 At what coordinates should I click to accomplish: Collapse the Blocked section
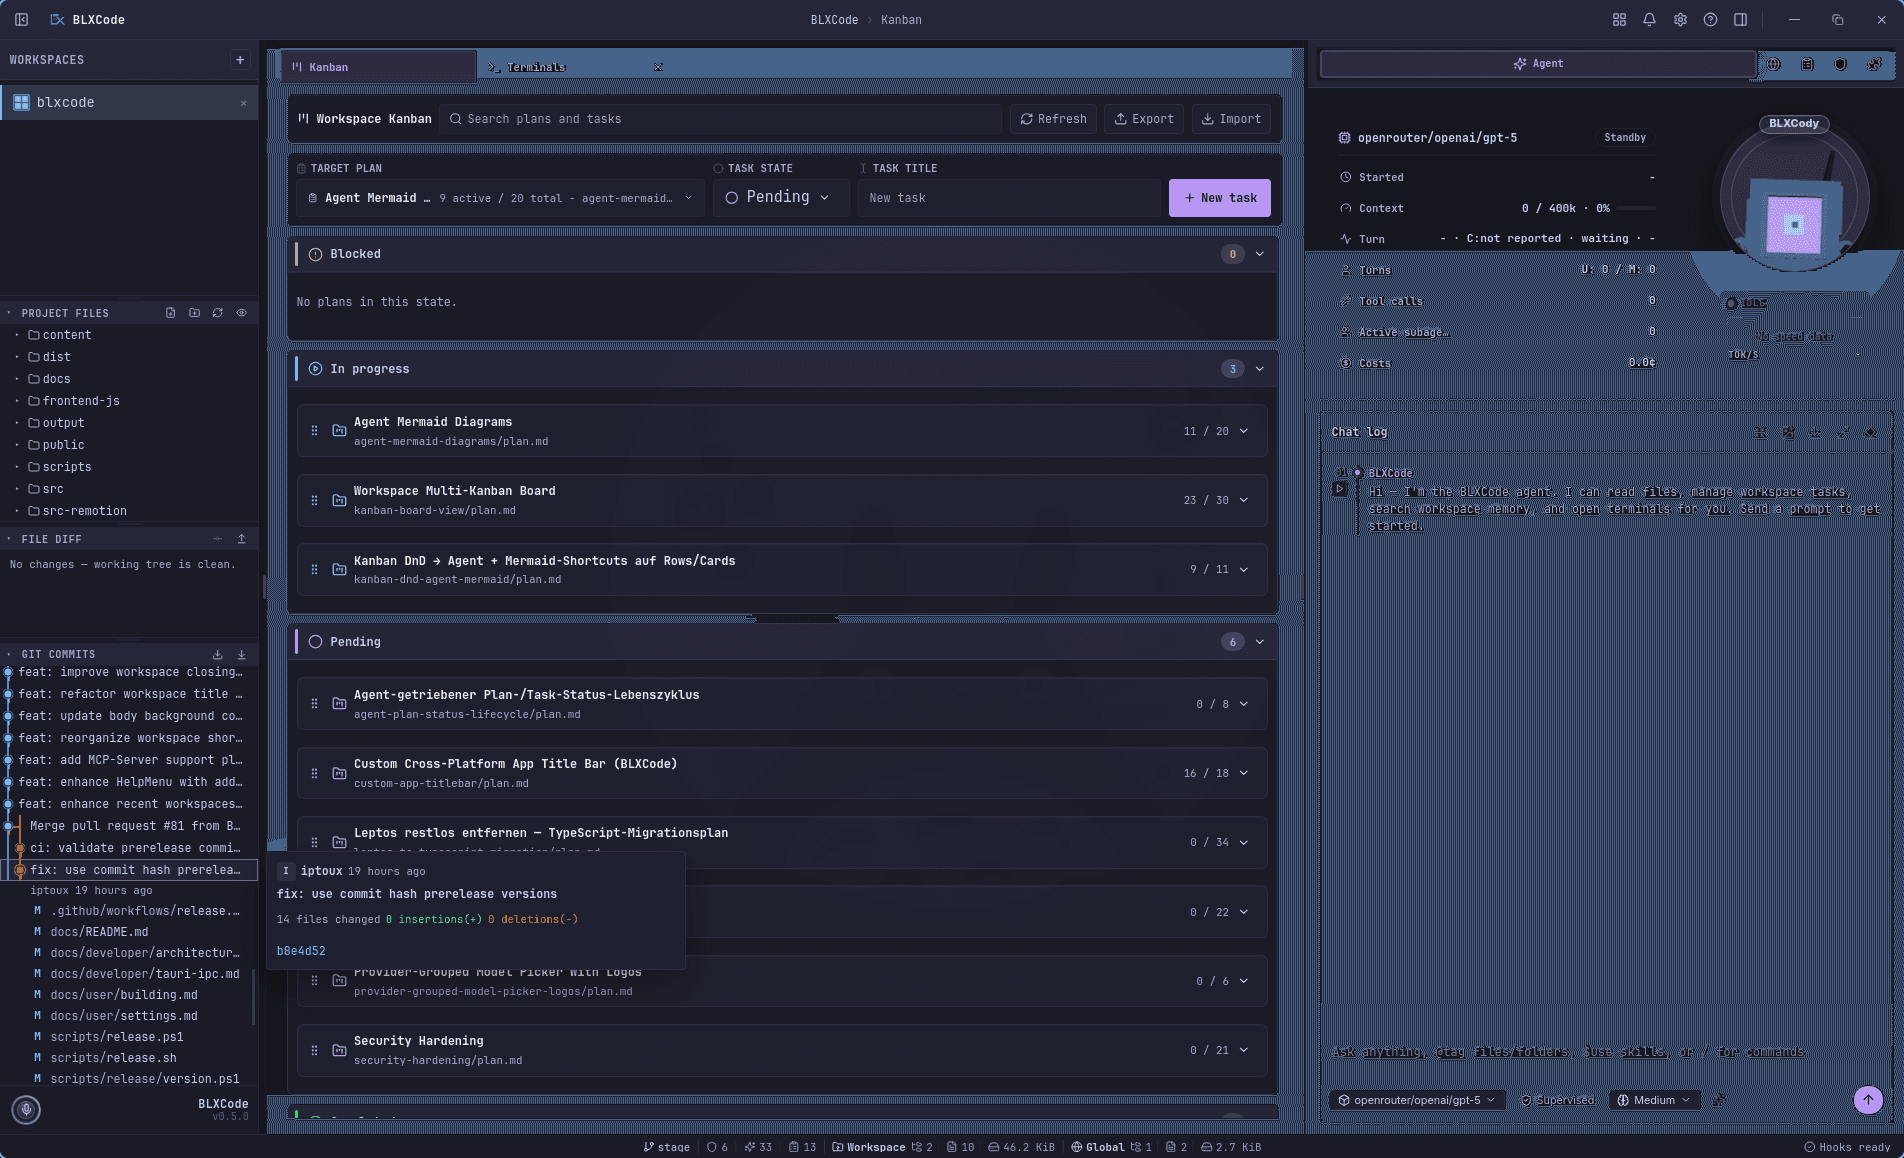pos(1260,254)
